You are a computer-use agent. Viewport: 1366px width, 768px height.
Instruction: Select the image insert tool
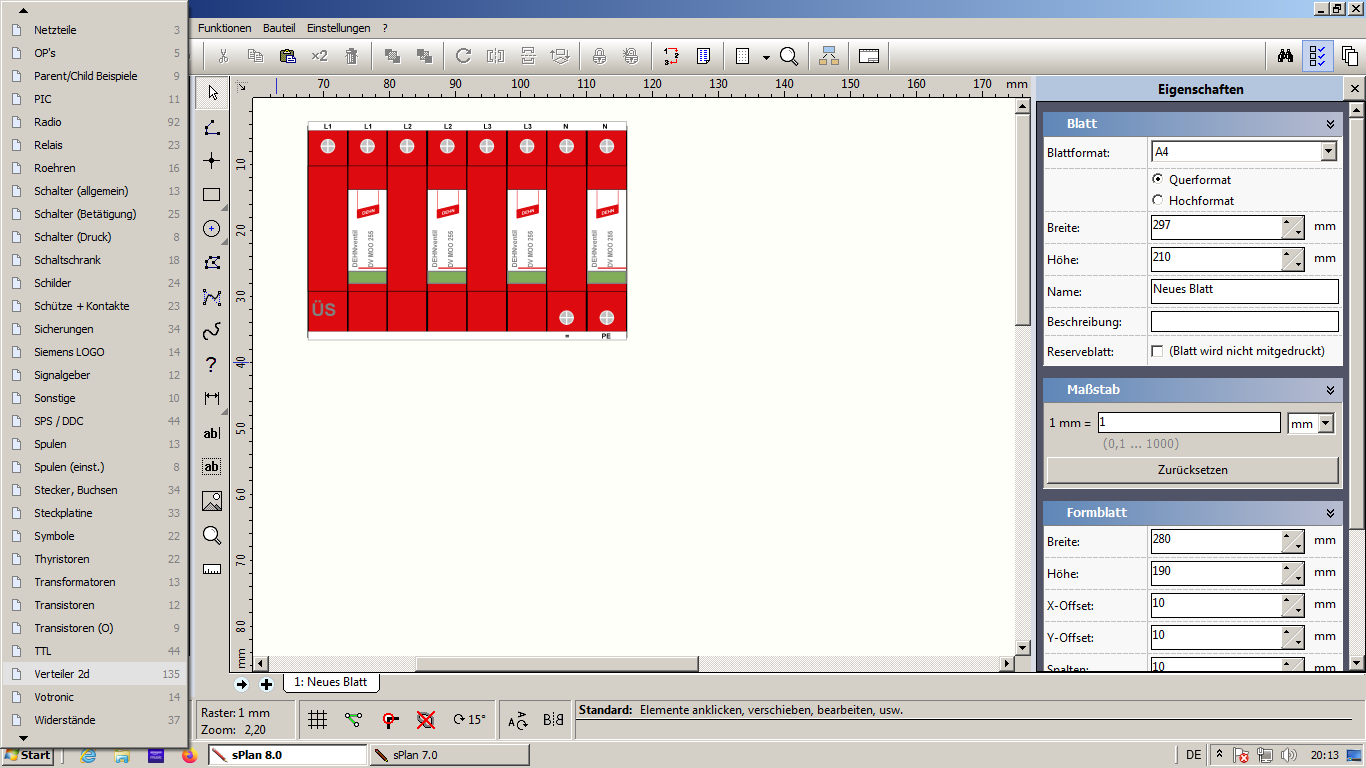(212, 501)
